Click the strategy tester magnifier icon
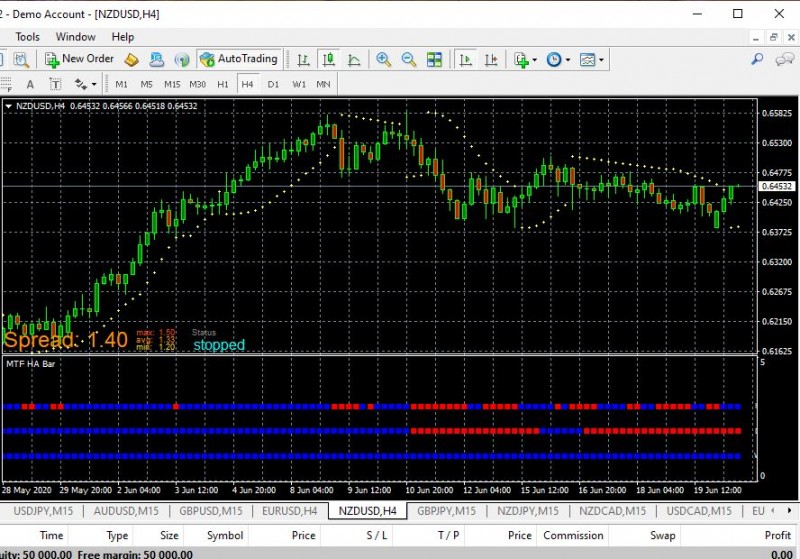The image size is (800, 559). tap(21, 60)
